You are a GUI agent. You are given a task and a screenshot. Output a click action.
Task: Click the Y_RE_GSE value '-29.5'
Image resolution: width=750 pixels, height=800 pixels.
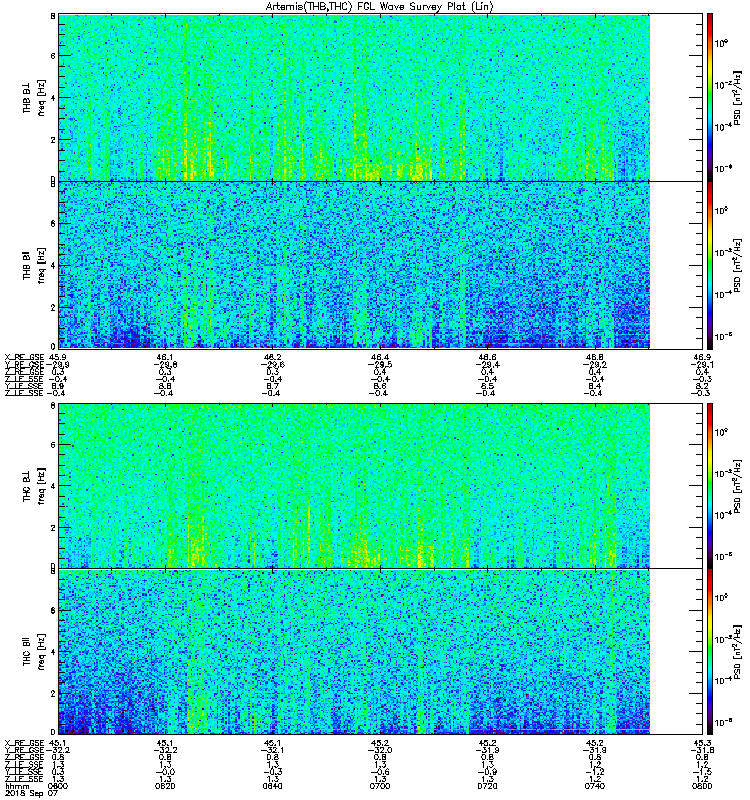pos(380,365)
